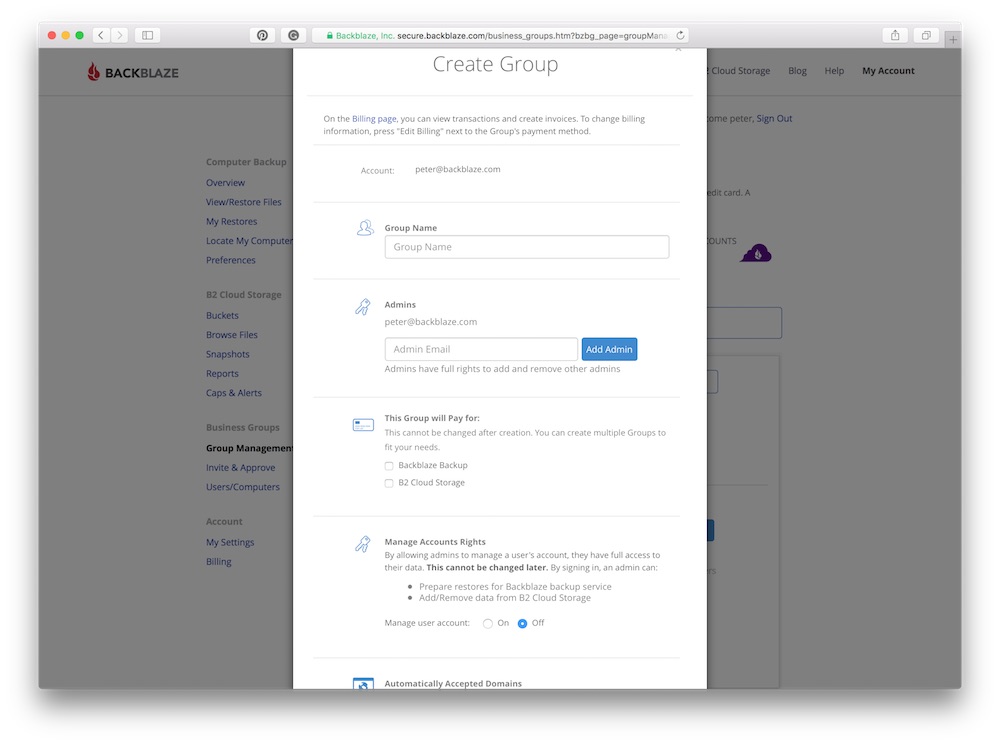This screenshot has width=1000, height=744.
Task: Click the Automatically Accepted Domains icon
Action: click(363, 683)
